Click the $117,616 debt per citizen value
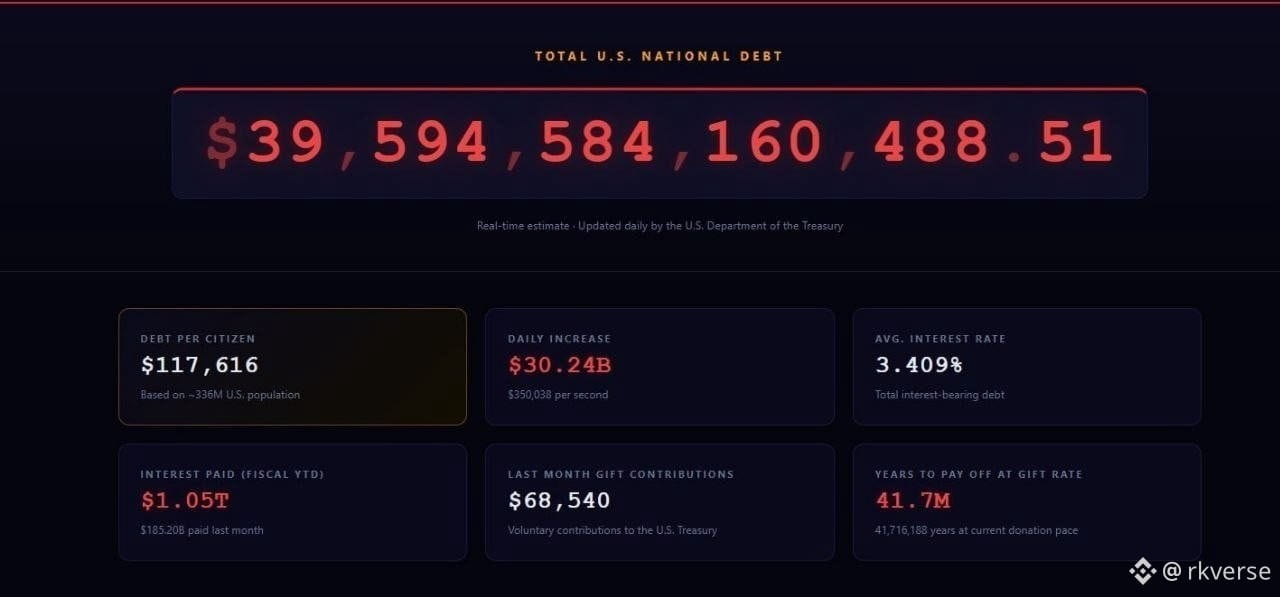 coord(200,365)
